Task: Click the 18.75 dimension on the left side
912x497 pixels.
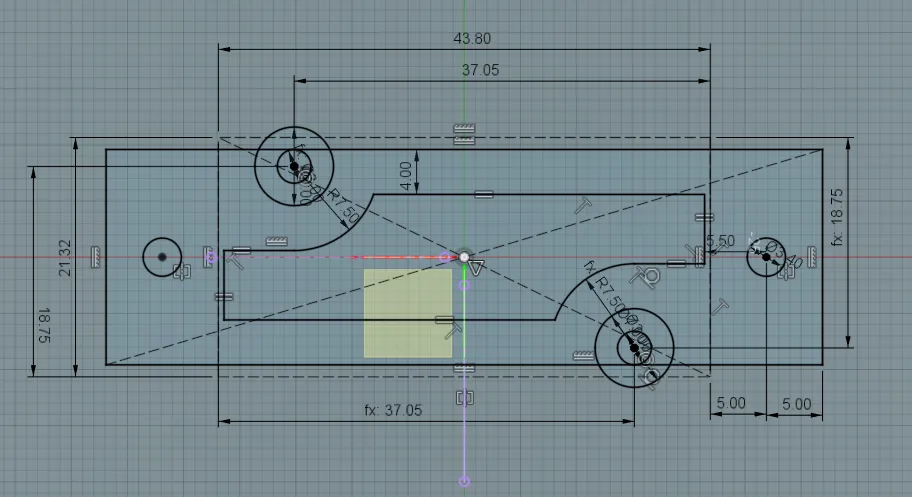Action: [x=44, y=325]
